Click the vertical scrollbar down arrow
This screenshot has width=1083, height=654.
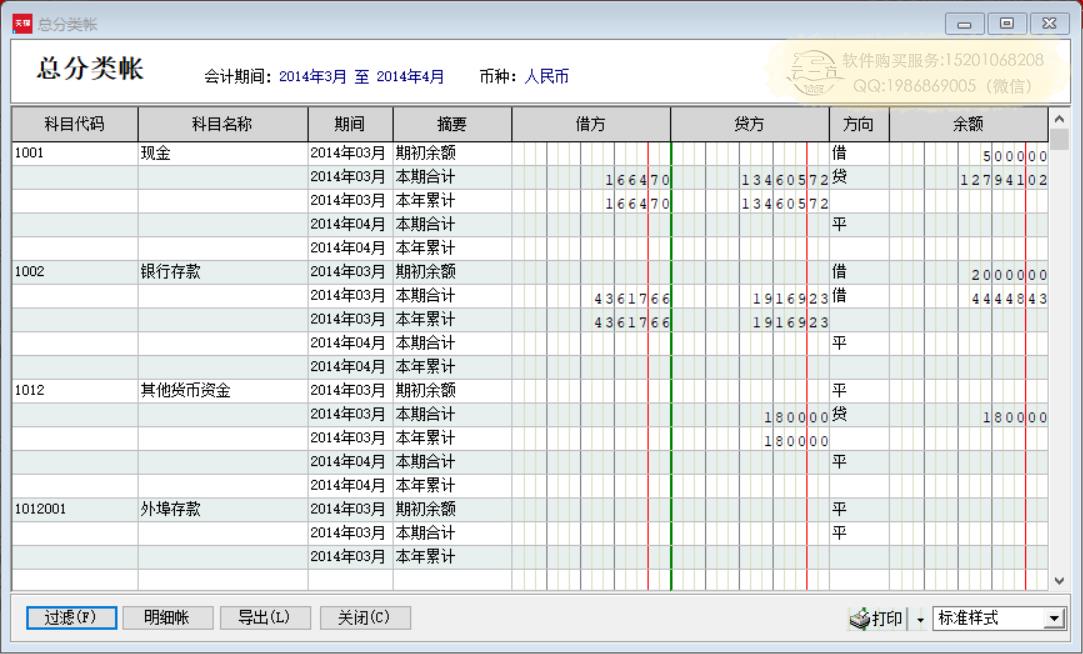1060,581
